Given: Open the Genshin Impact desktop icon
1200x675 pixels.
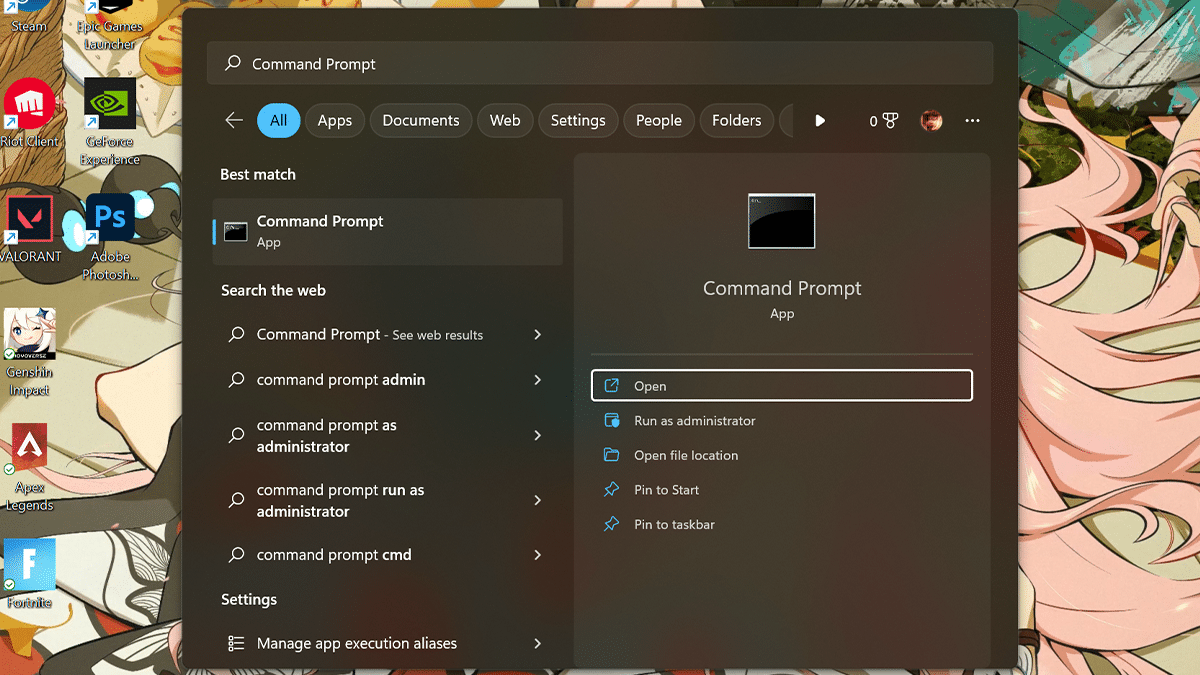Looking at the screenshot, I should (30, 335).
